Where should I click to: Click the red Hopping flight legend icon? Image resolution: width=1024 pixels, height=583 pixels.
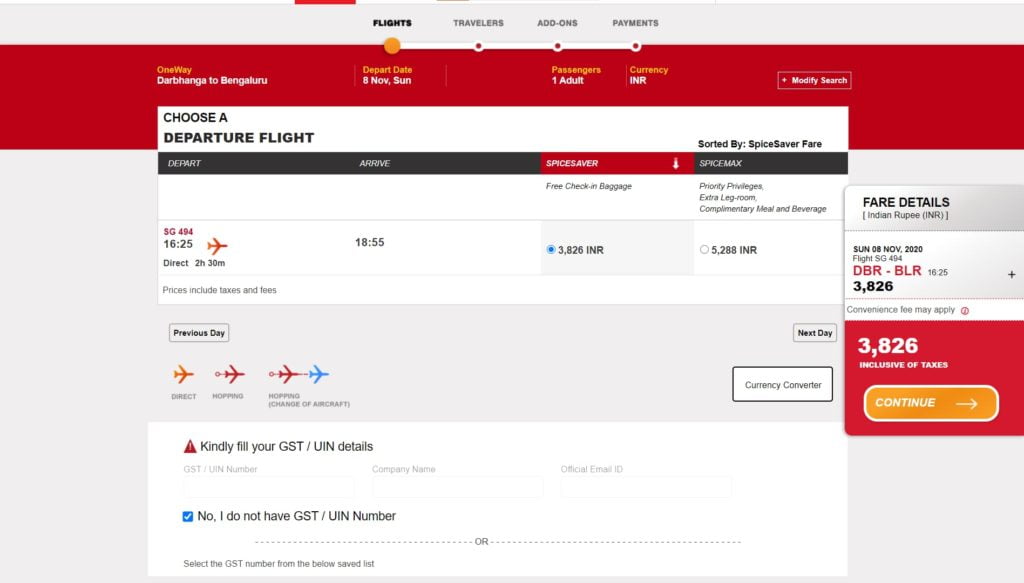tap(229, 375)
